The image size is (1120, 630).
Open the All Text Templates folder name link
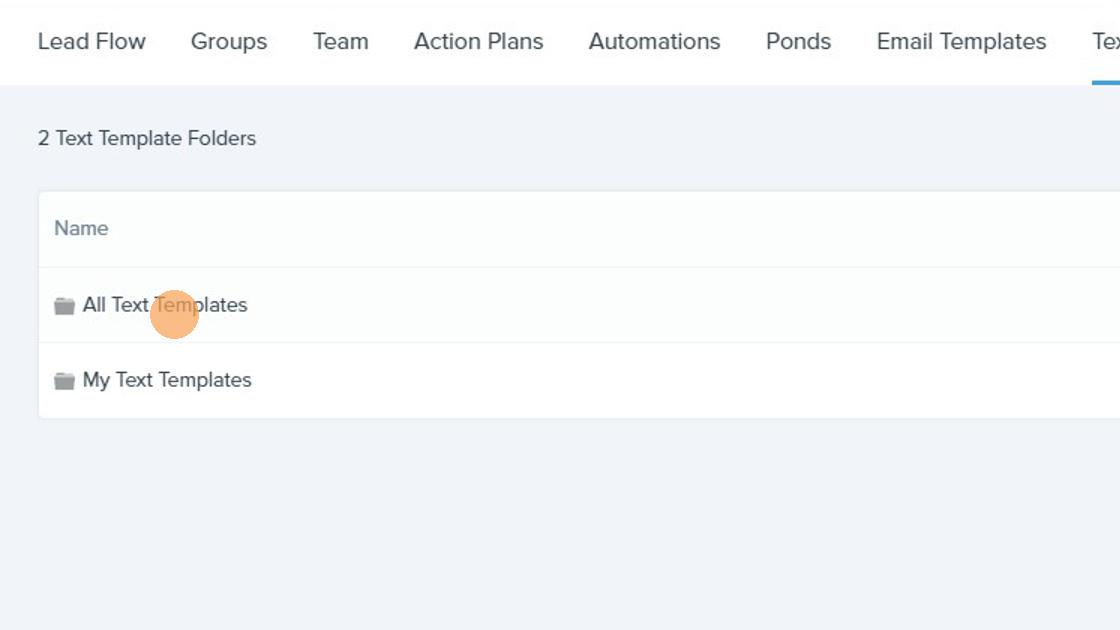pos(165,305)
